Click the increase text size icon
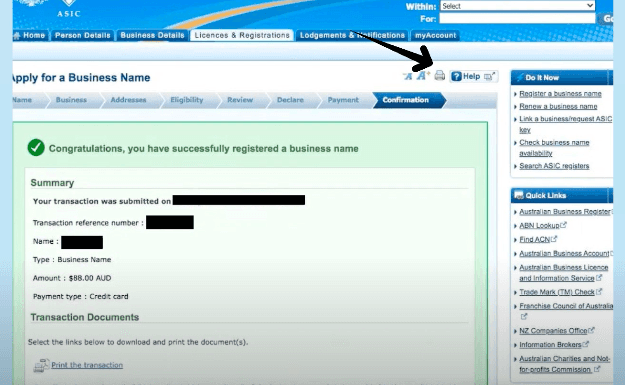 pyautogui.click(x=423, y=75)
